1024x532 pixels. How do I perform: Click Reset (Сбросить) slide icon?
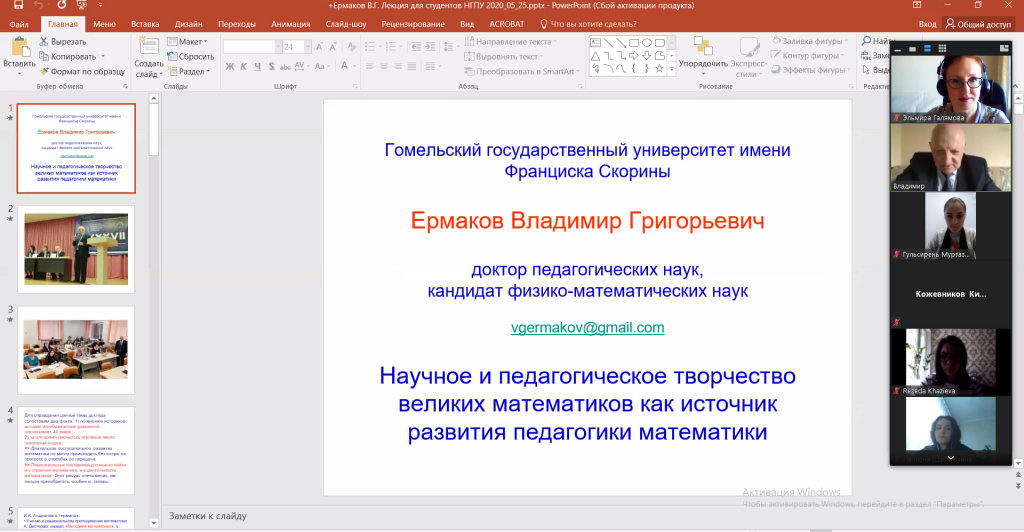point(171,57)
